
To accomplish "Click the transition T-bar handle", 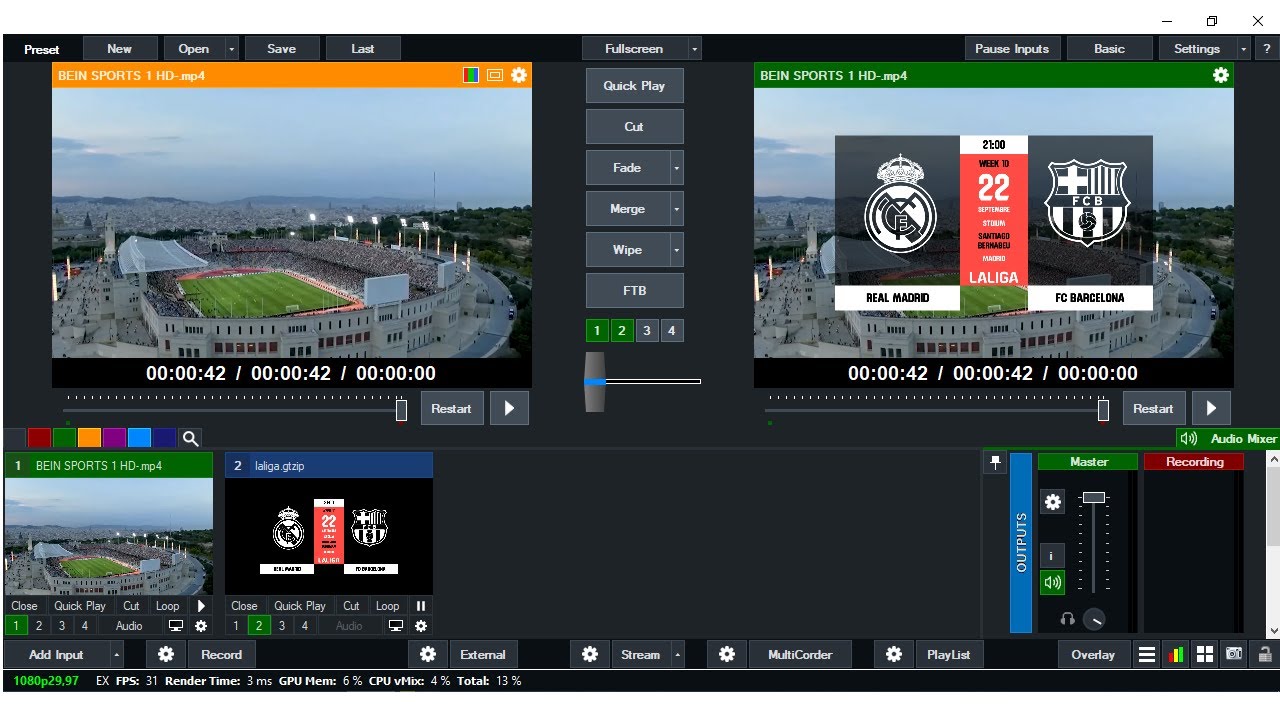I will pyautogui.click(x=595, y=381).
